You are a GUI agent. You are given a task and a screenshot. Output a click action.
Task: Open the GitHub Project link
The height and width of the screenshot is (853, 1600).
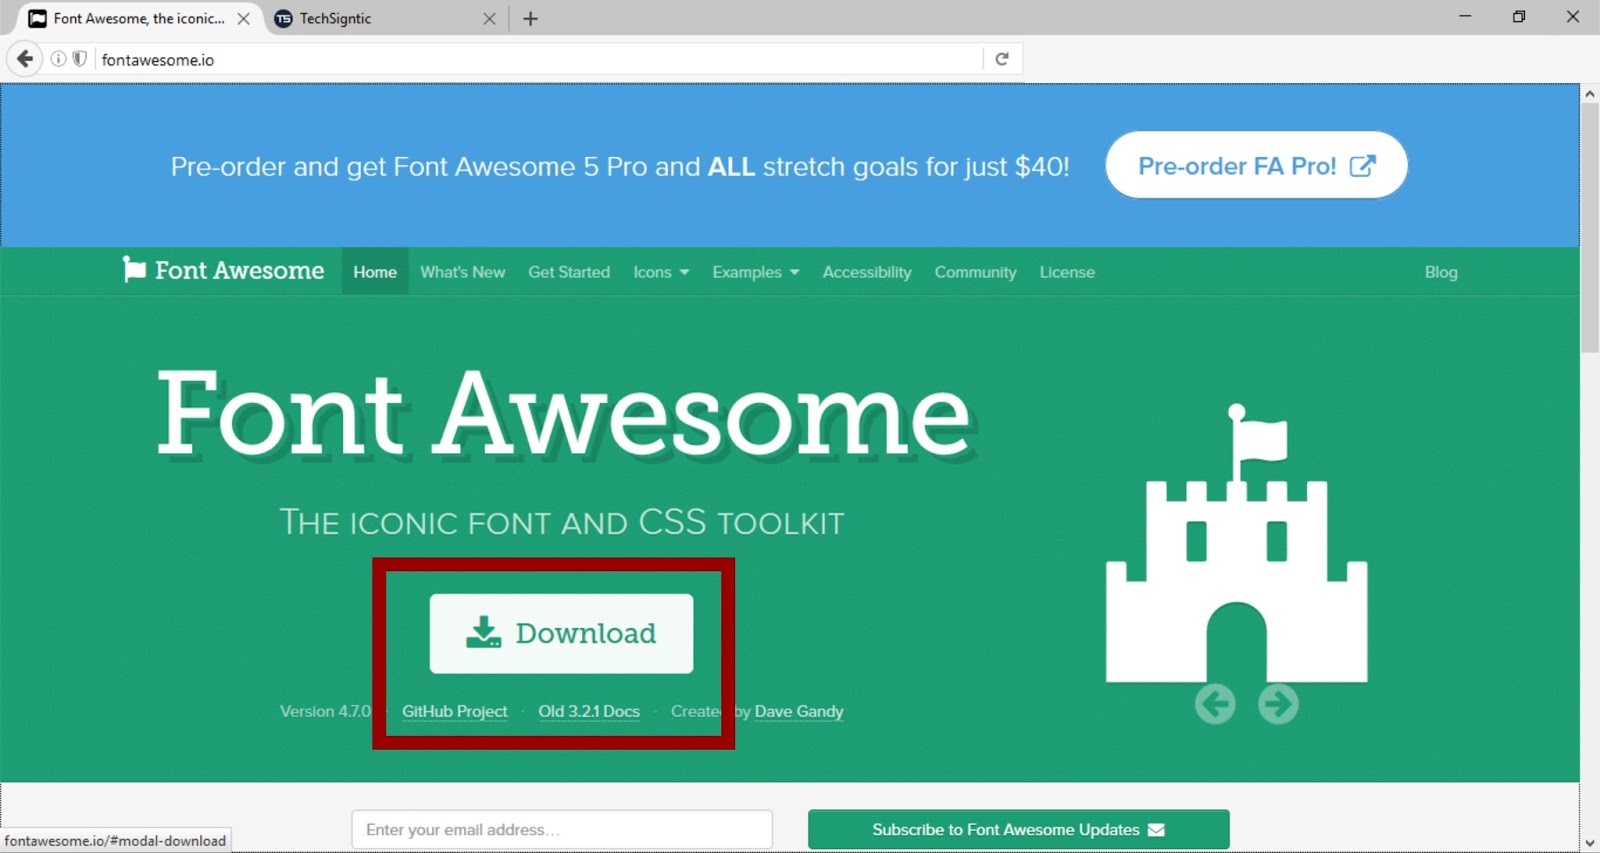tap(455, 711)
